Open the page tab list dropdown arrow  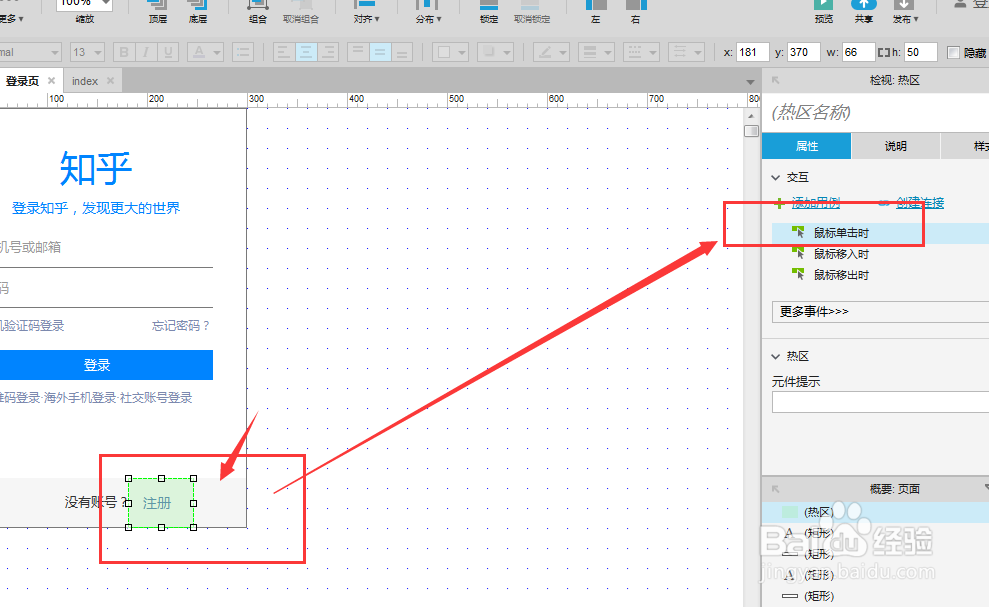pyautogui.click(x=750, y=82)
